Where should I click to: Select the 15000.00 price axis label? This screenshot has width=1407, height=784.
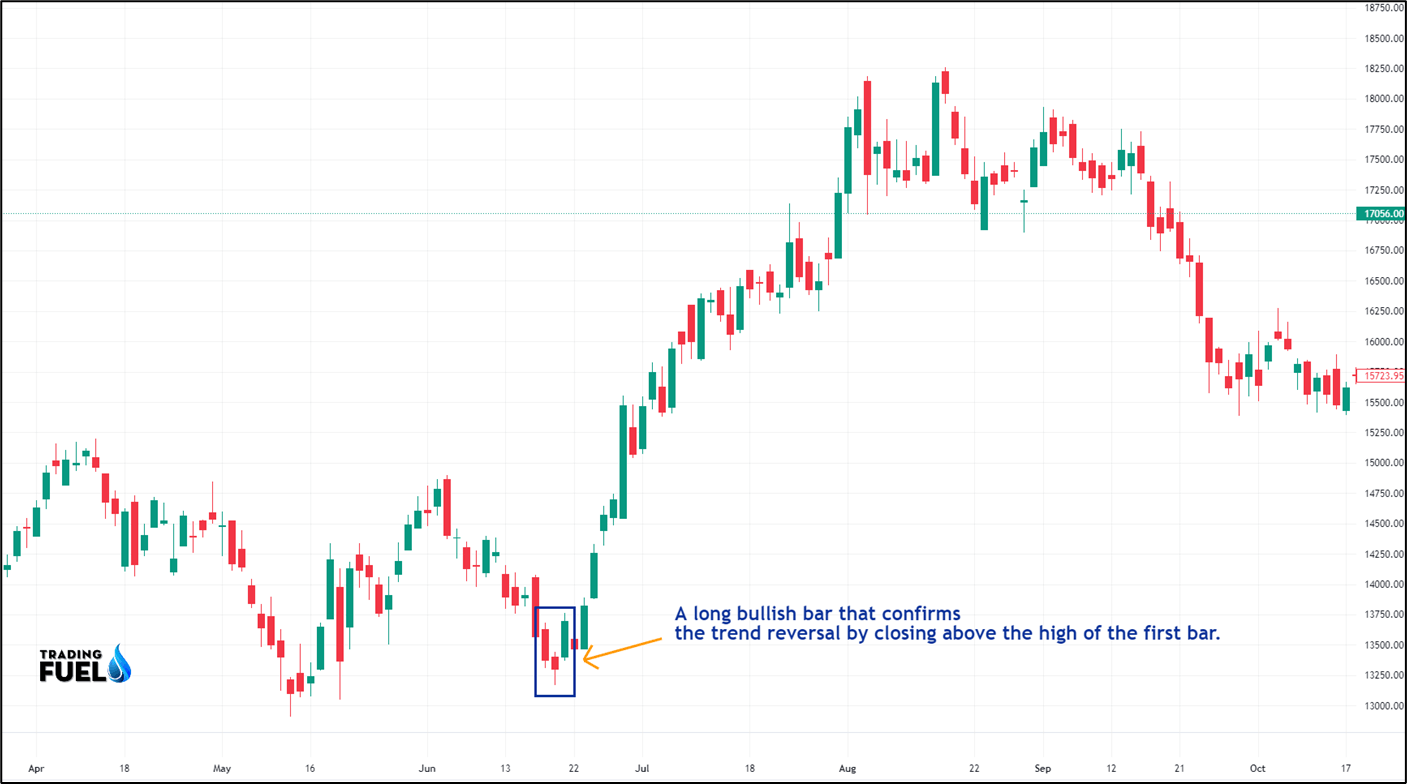[1384, 463]
